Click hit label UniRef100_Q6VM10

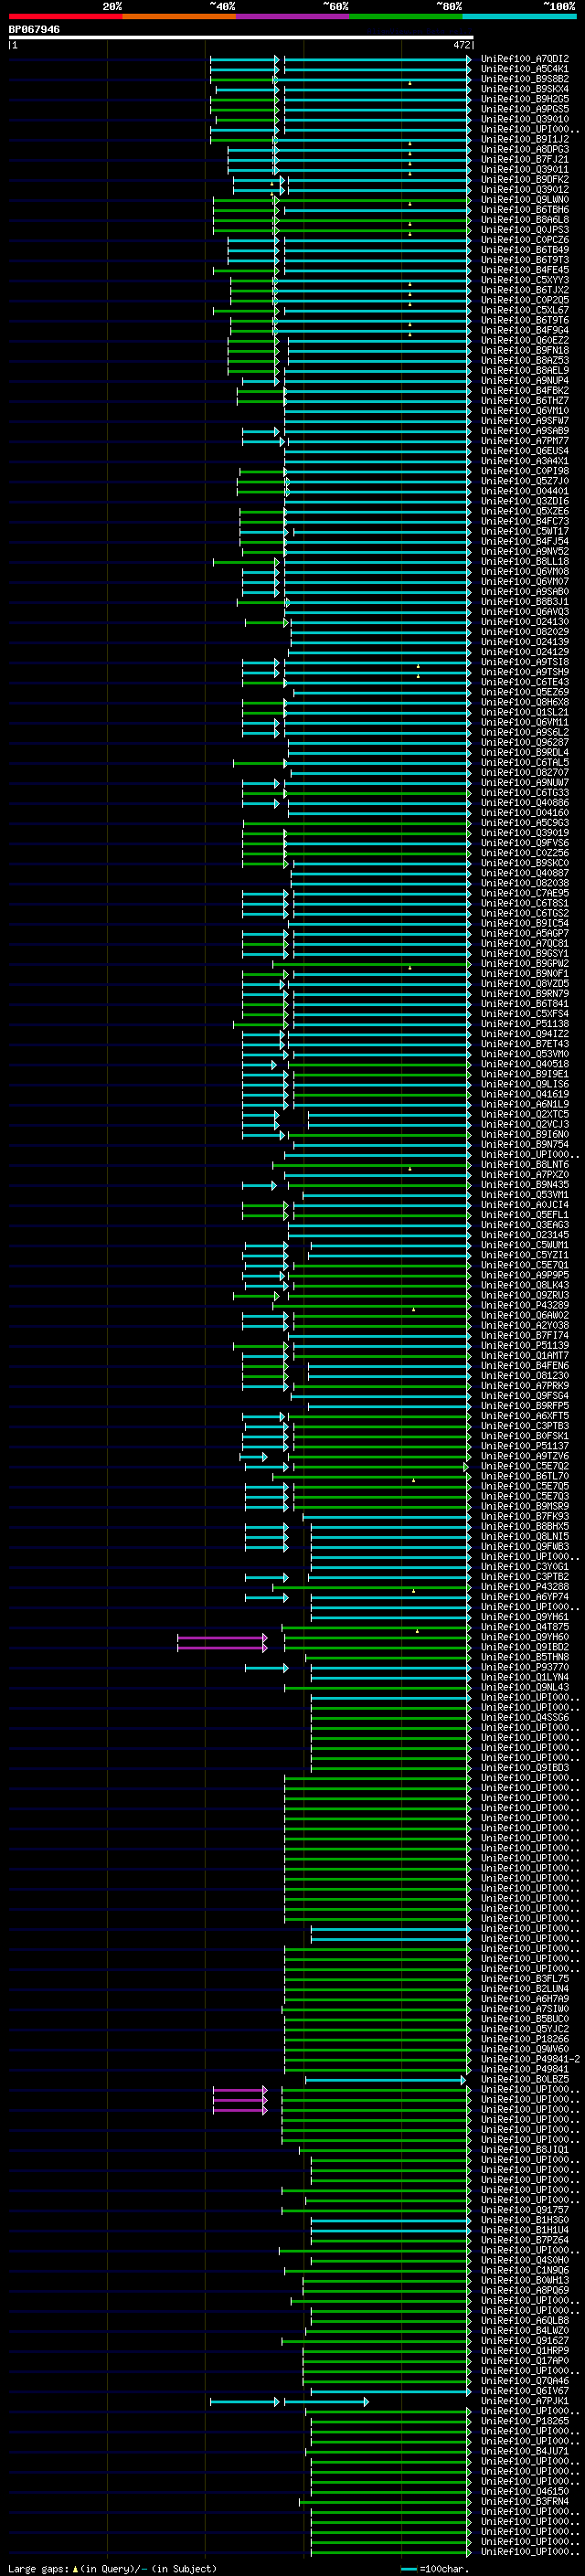pyautogui.click(x=525, y=411)
